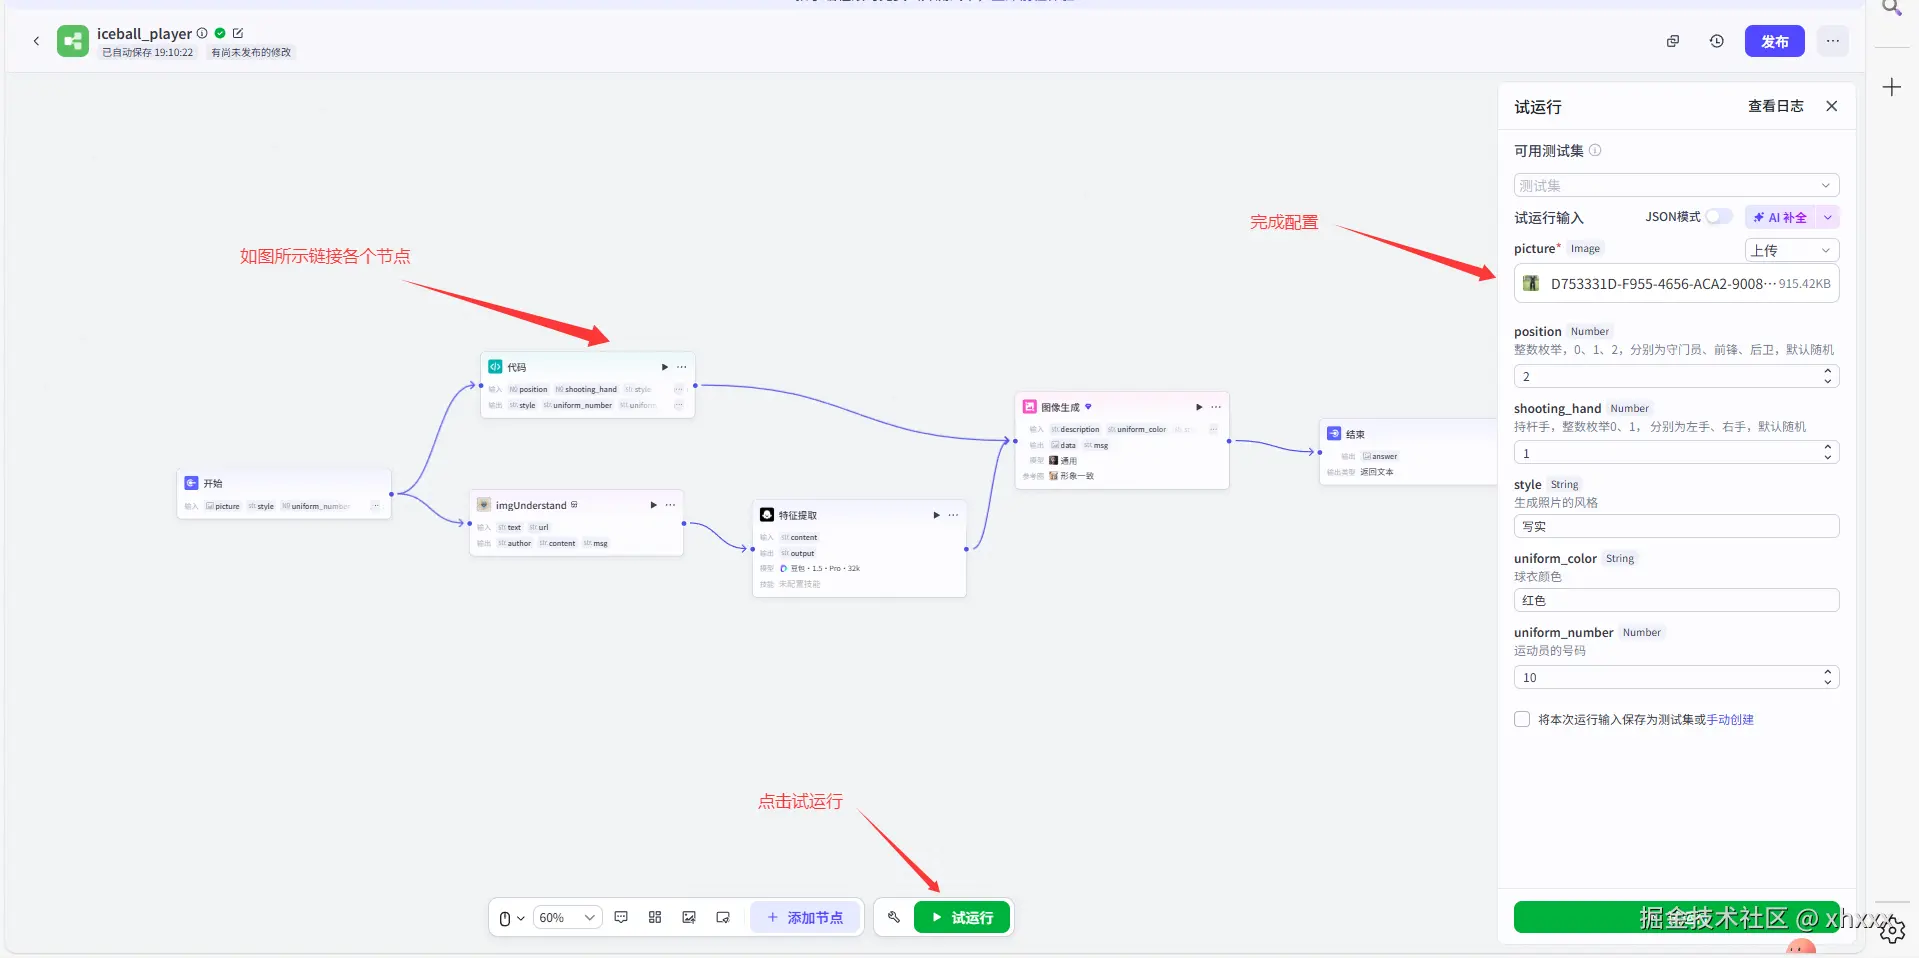Click the style field showing 写实
This screenshot has width=1919, height=958.
click(1676, 526)
